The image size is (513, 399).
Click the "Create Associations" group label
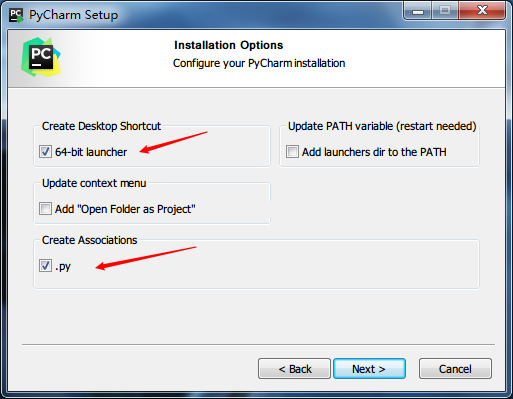click(89, 240)
